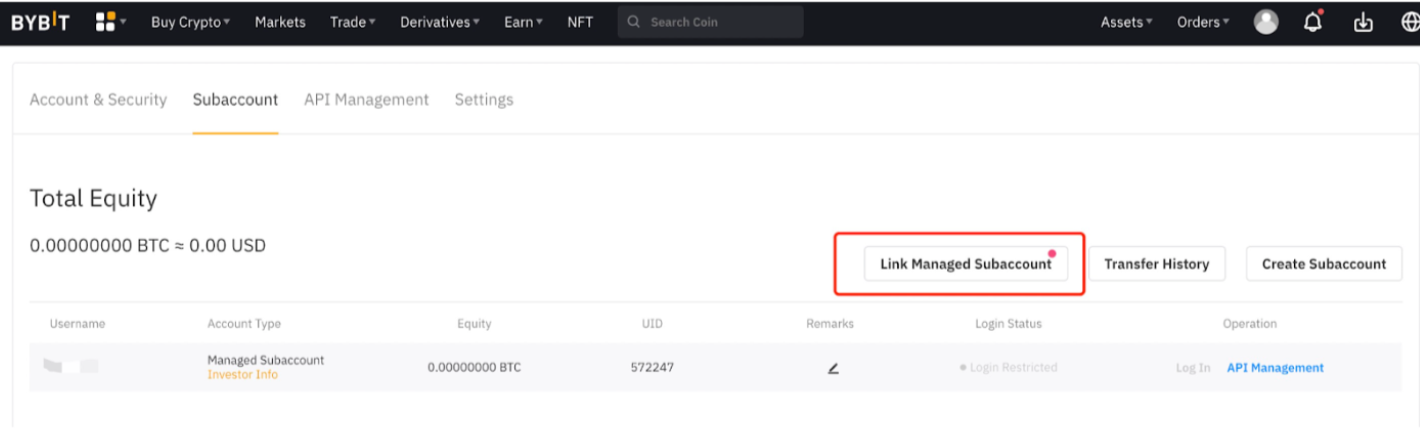
Task: Expand the Derivatives dropdown
Action: (x=439, y=22)
